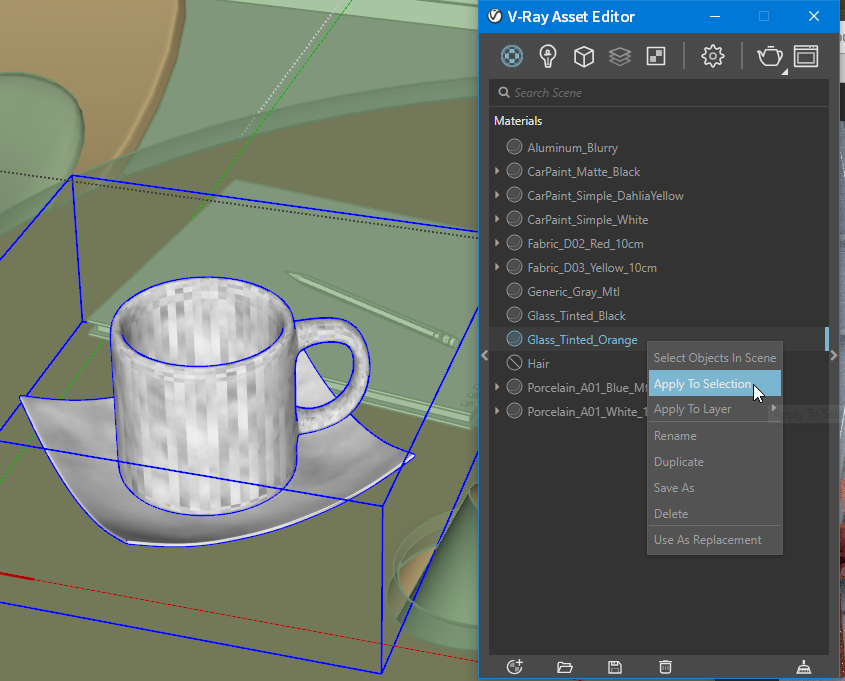
Task: Show the V-Ray frame buffer window icon
Action: click(806, 56)
